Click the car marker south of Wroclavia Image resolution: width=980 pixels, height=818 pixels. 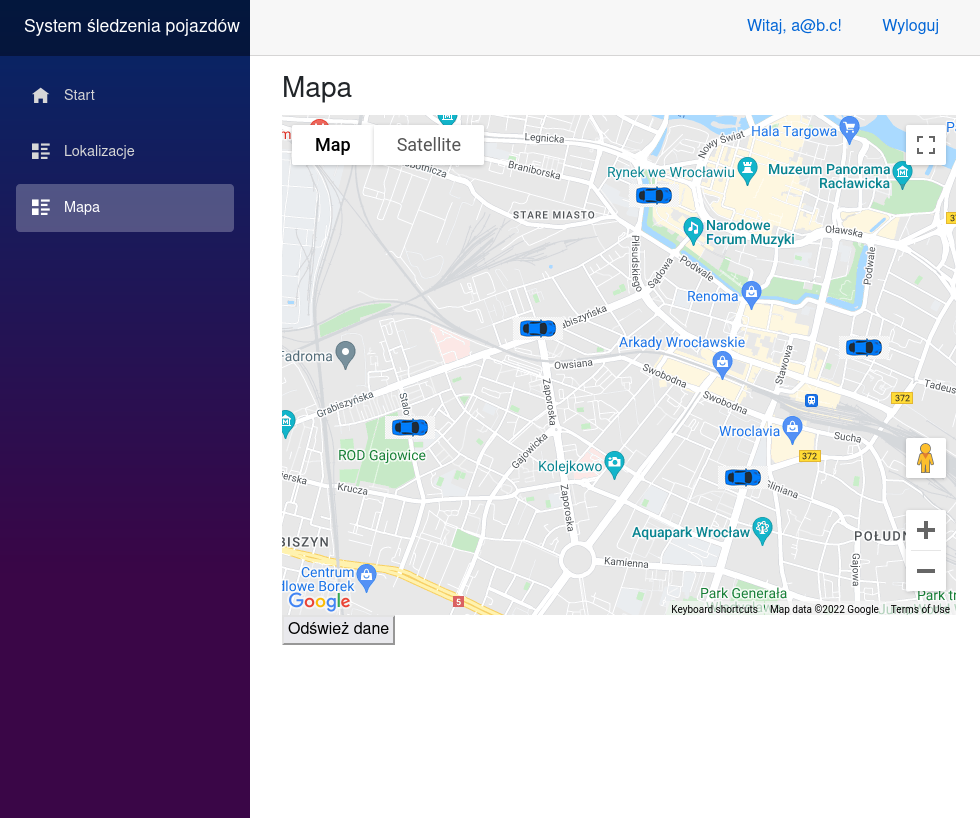coord(742,478)
